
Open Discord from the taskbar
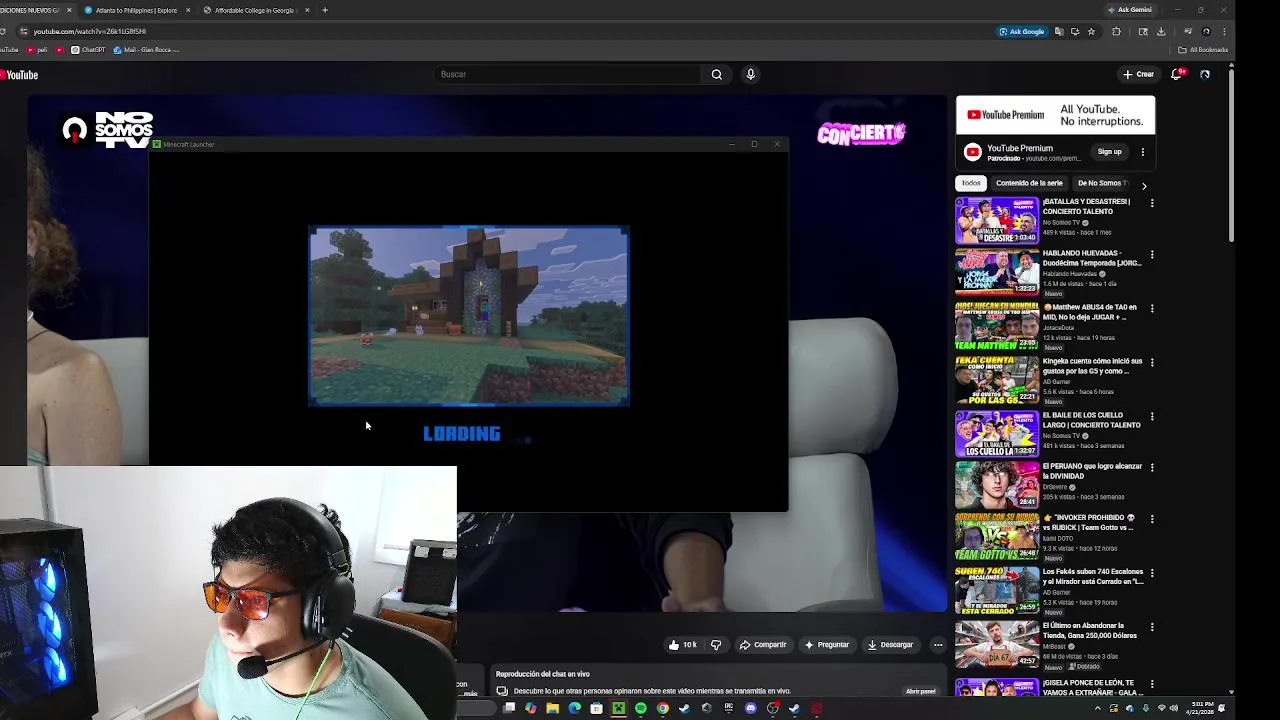750,708
